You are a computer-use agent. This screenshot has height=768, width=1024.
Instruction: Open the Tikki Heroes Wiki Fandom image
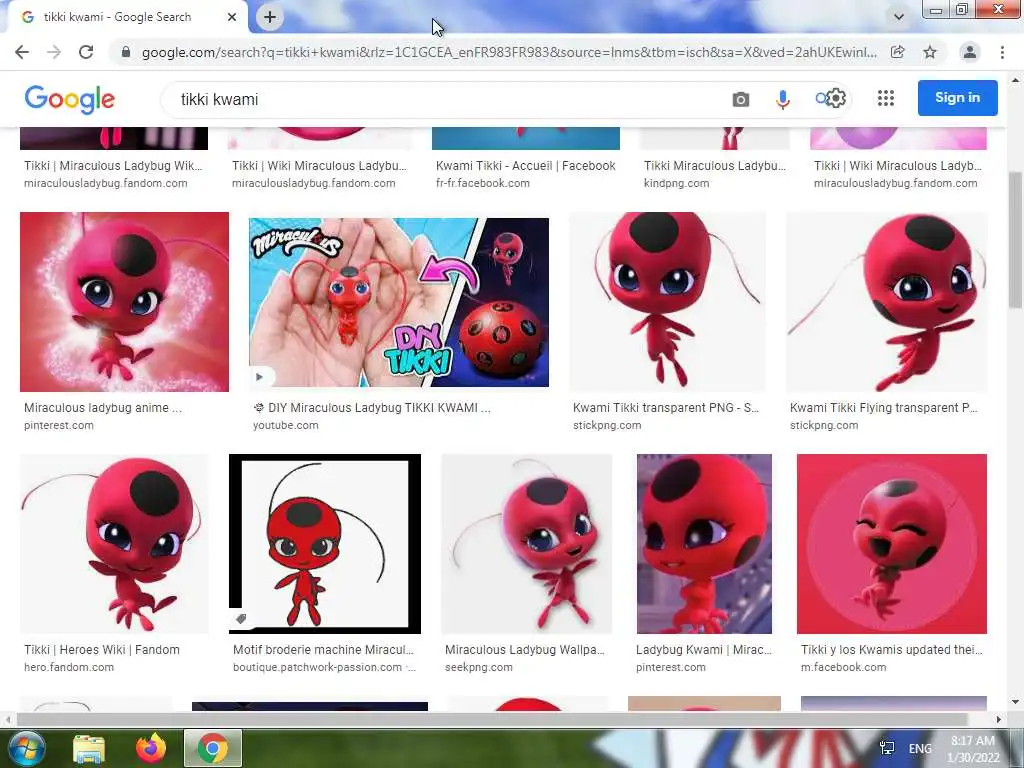114,544
